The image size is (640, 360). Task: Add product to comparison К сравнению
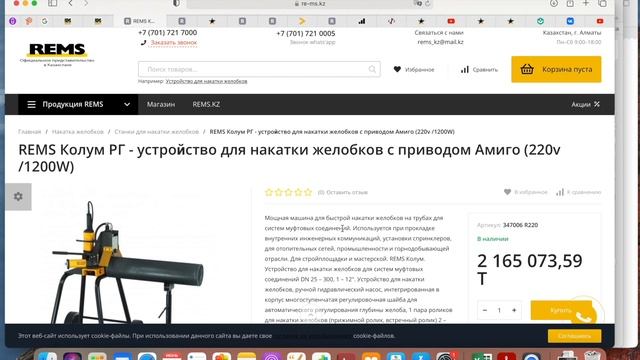click(579, 192)
